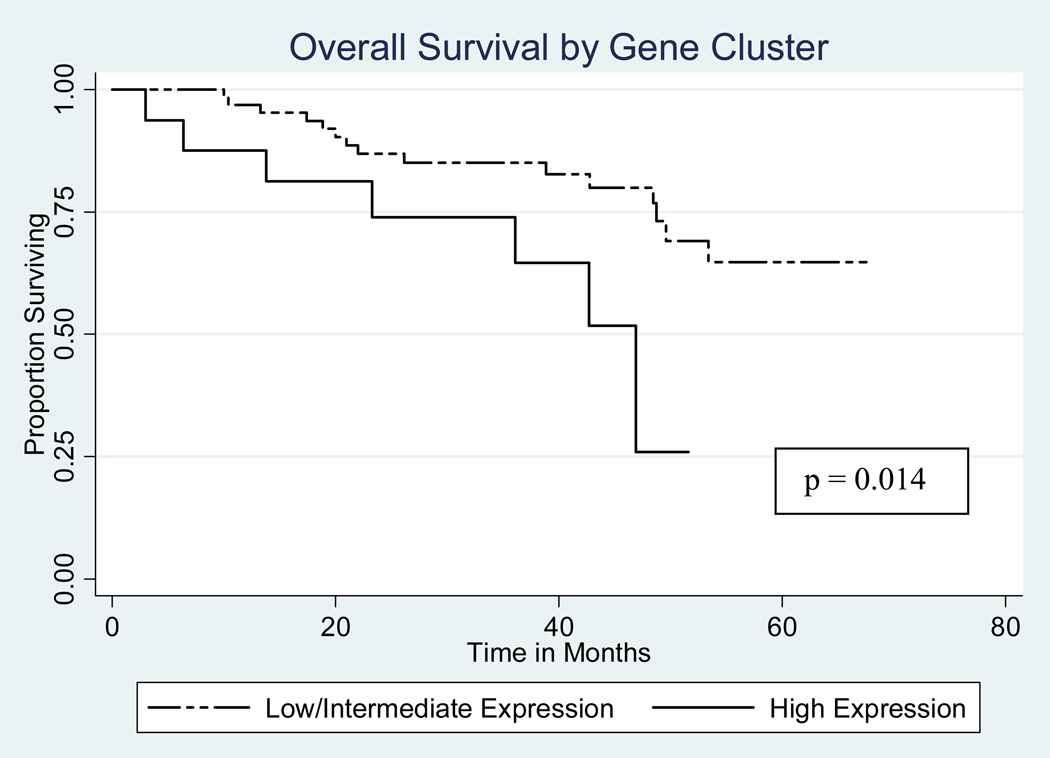The width and height of the screenshot is (1050, 758).
Task: Click the chart title 'Overall Survival by Gene Cluster'
Action: coord(558,46)
